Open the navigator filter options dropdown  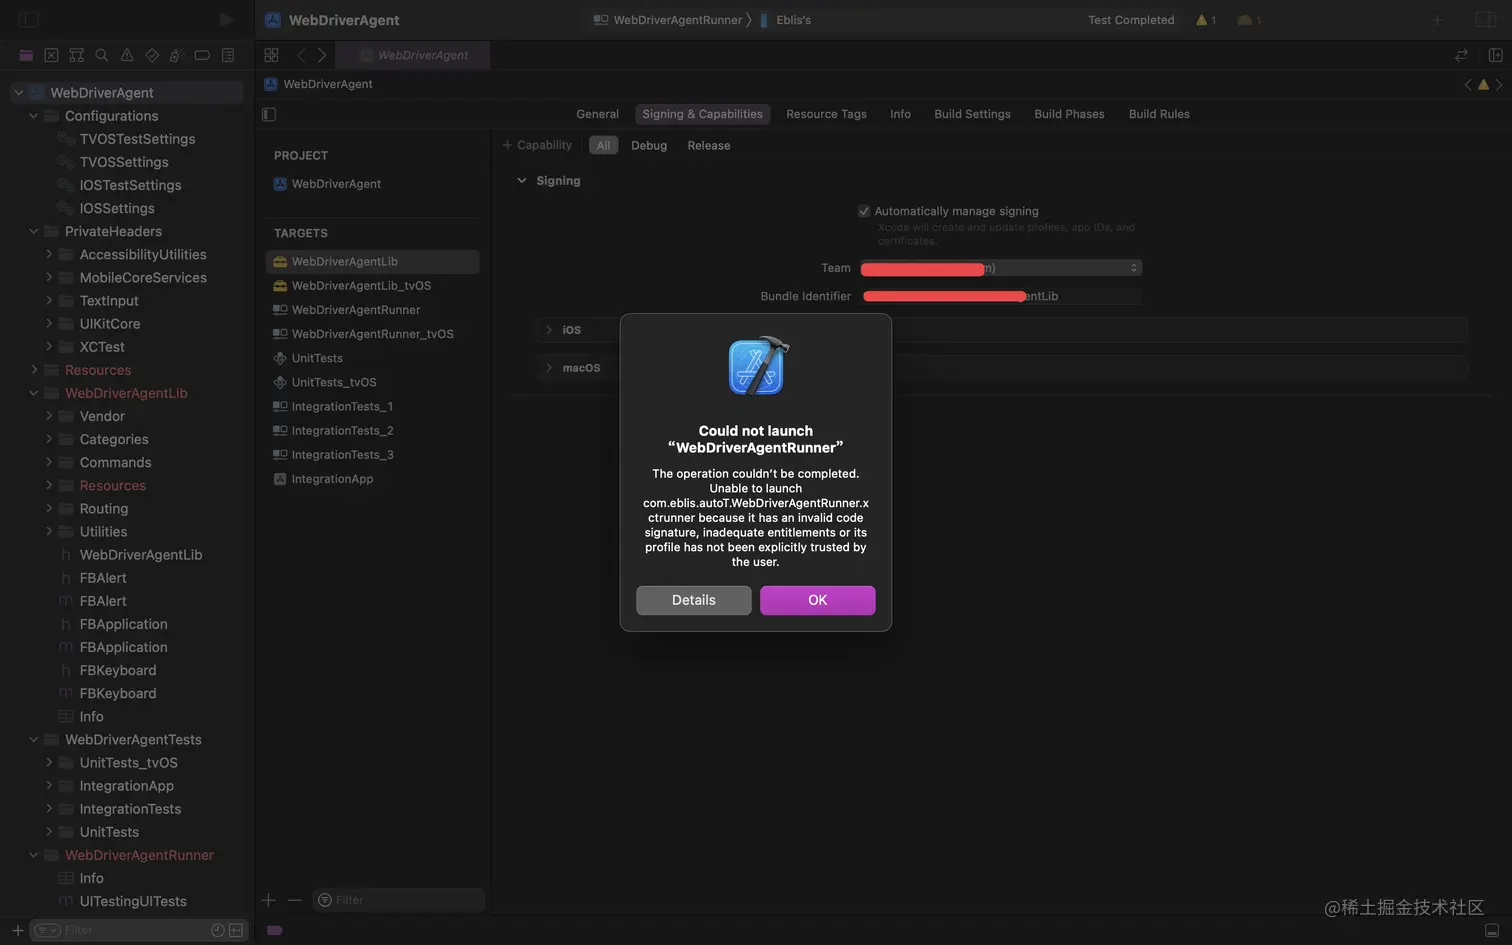(x=48, y=930)
